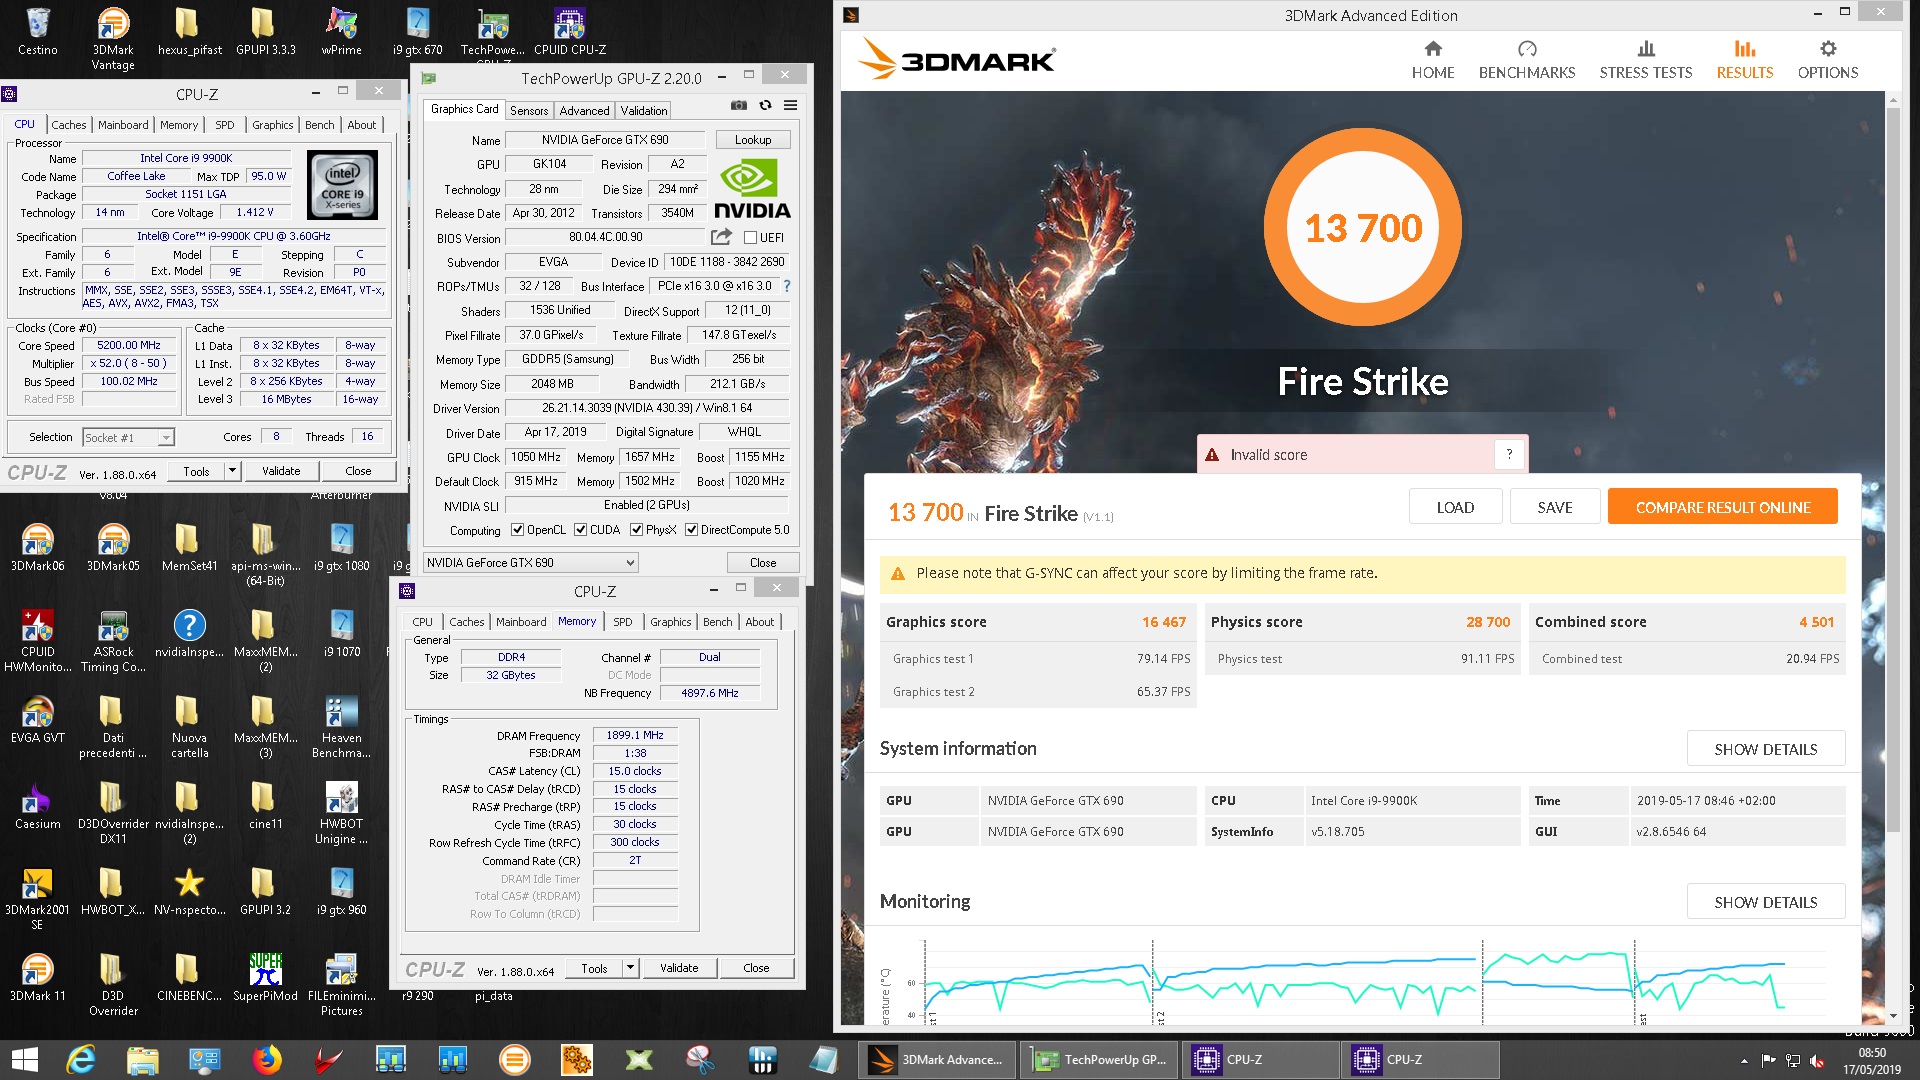Open GPU-Z hamburger menu
This screenshot has height=1080, width=1920.
[790, 105]
